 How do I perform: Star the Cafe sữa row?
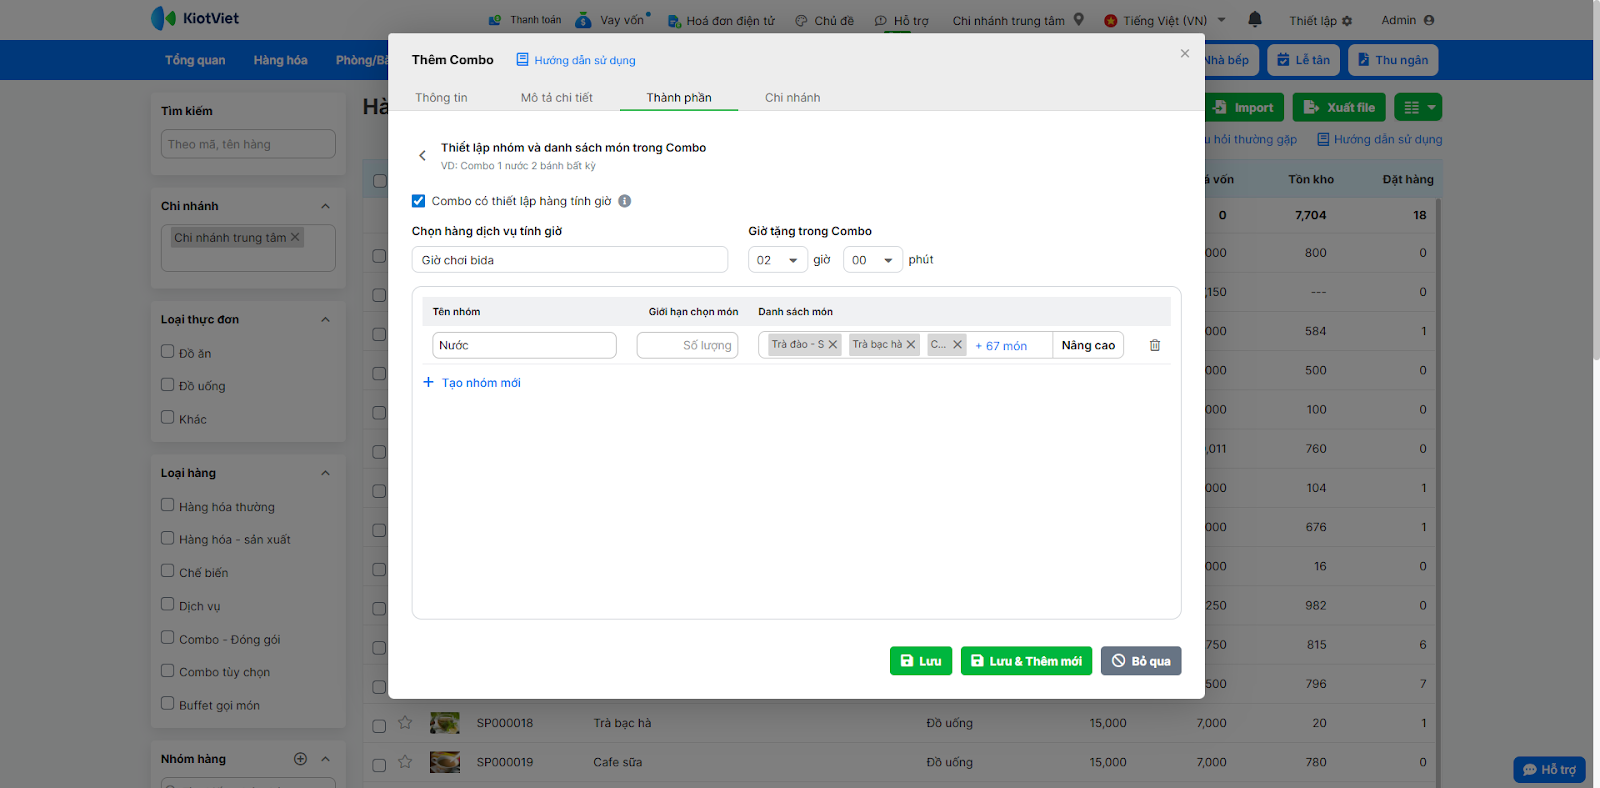click(x=405, y=762)
